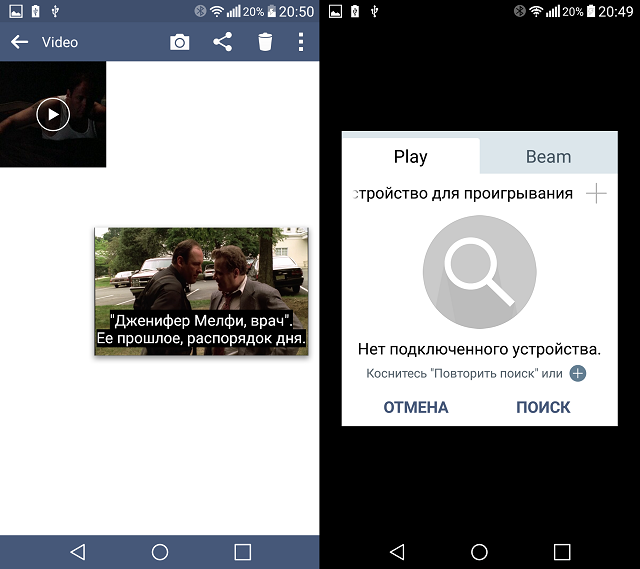Open camera from the Video toolbar
Viewport: 640px width, 569px height.
click(180, 42)
